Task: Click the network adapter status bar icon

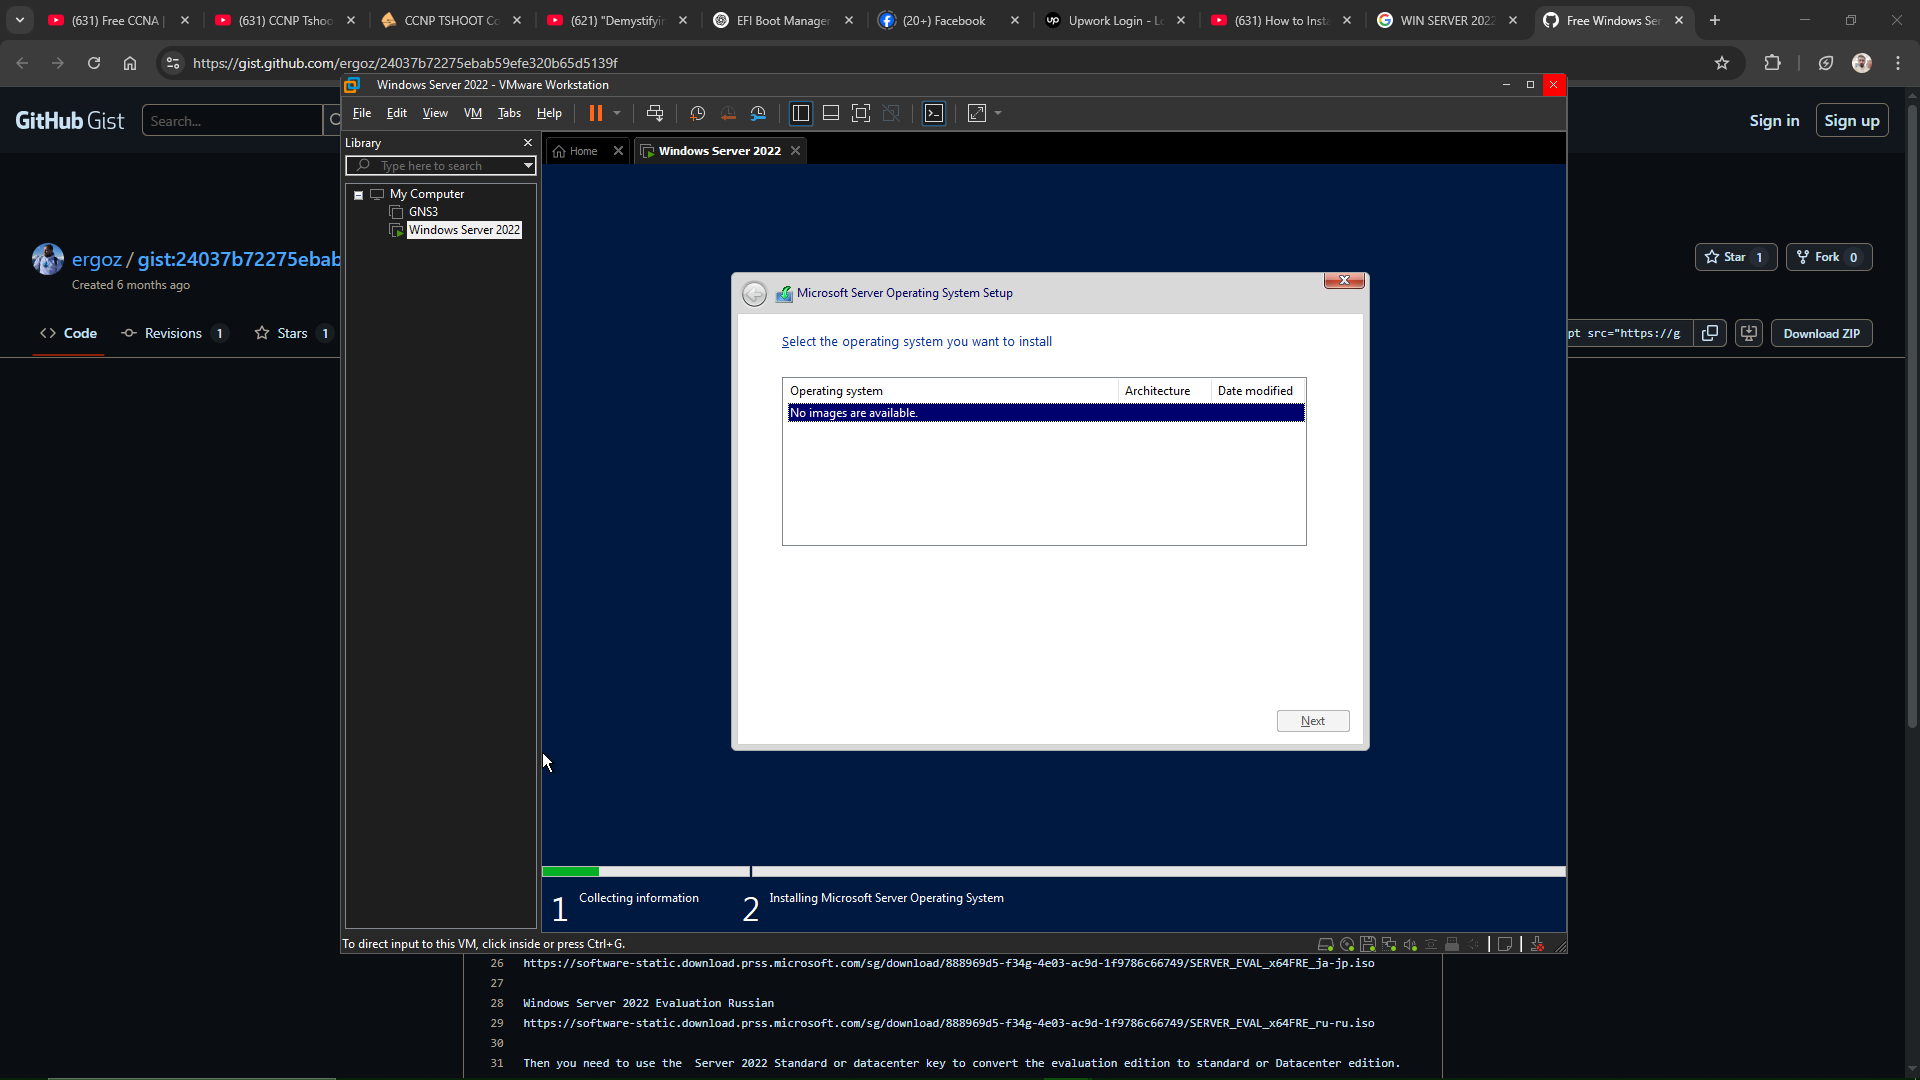Action: coord(1389,944)
